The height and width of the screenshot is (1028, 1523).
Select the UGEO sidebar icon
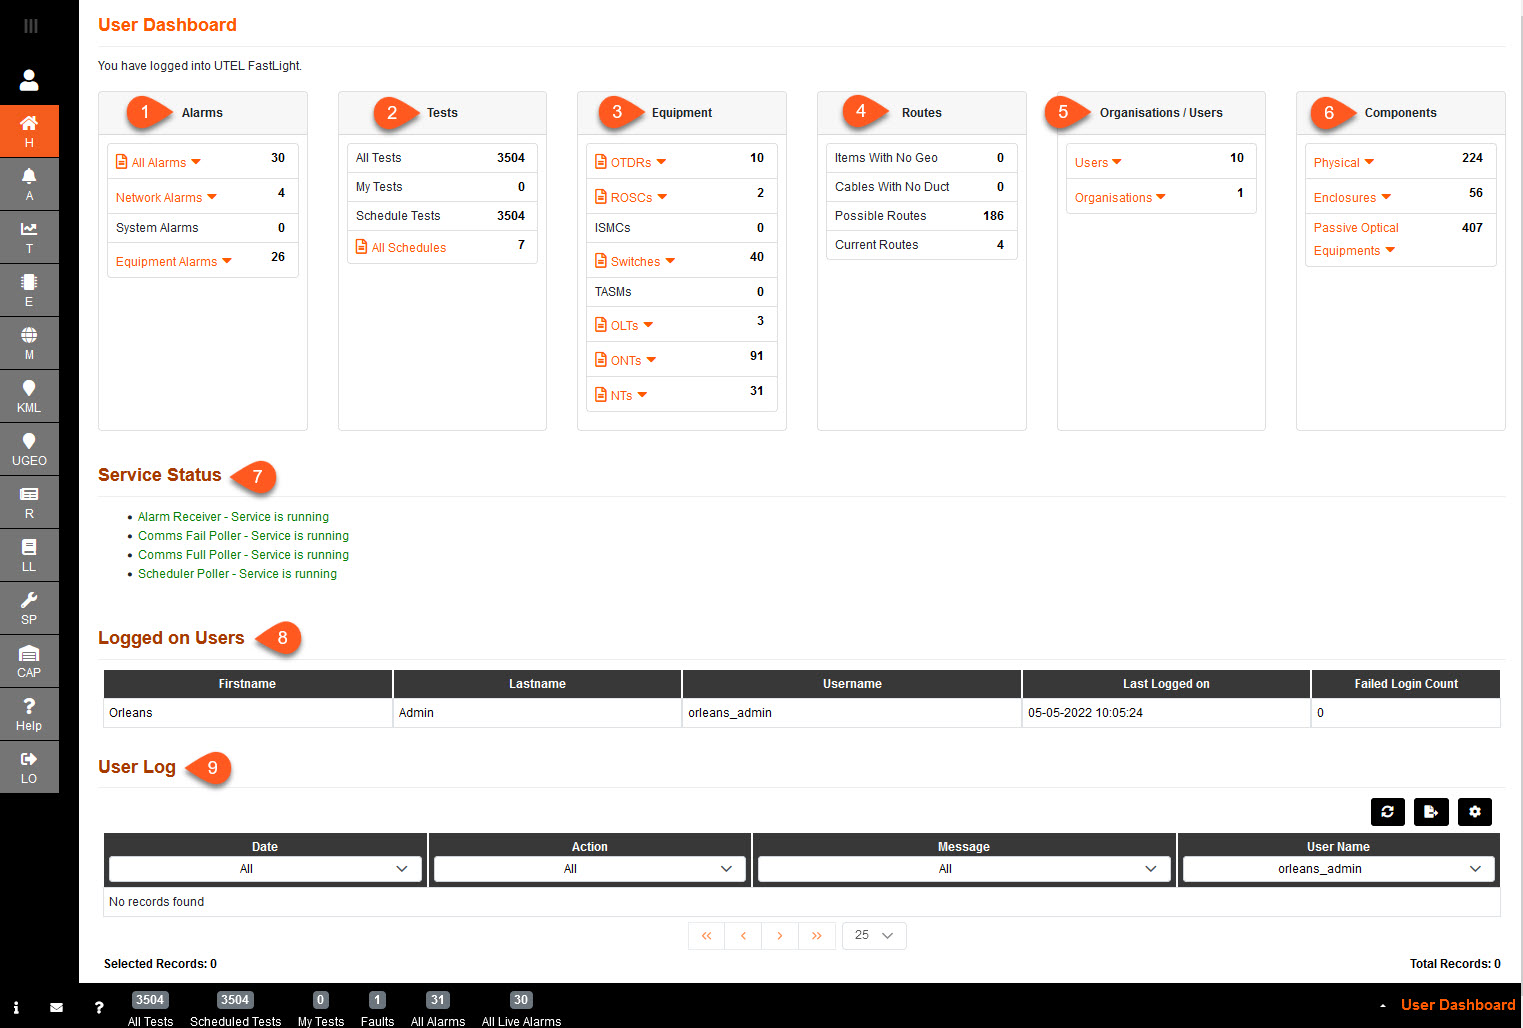click(29, 448)
